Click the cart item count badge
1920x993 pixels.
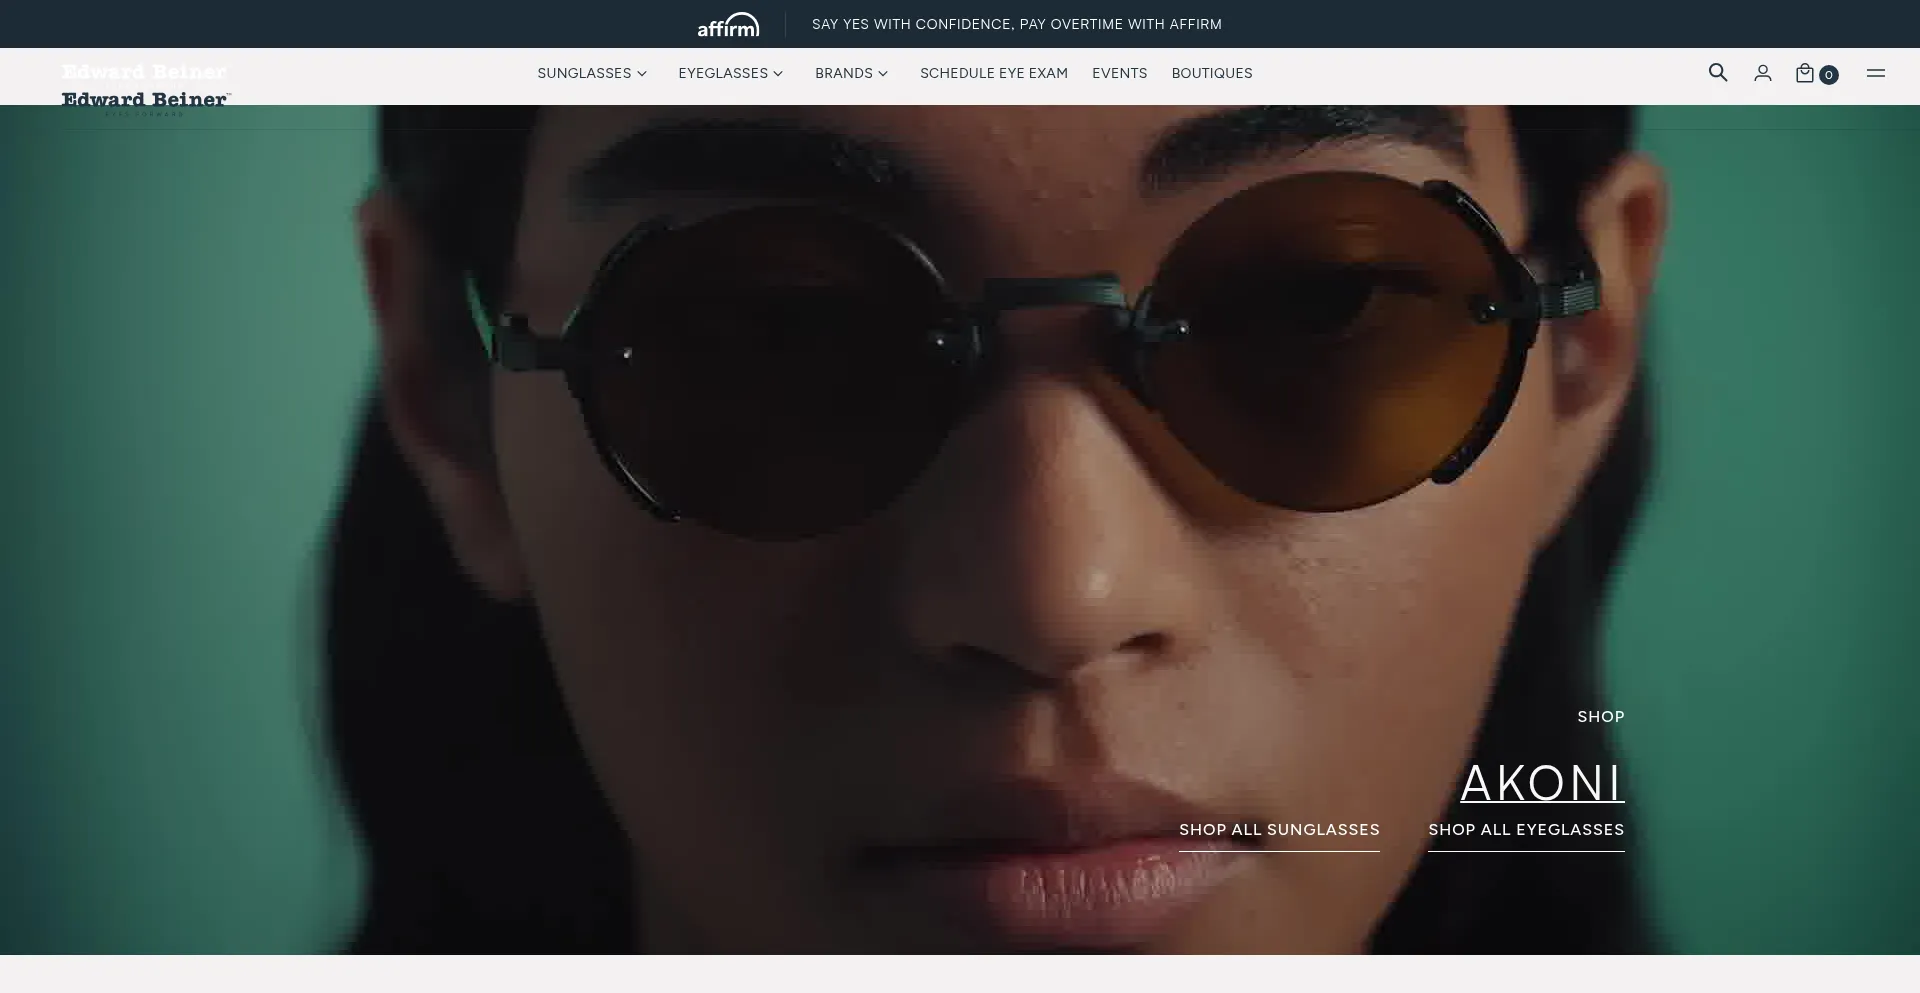(1829, 75)
